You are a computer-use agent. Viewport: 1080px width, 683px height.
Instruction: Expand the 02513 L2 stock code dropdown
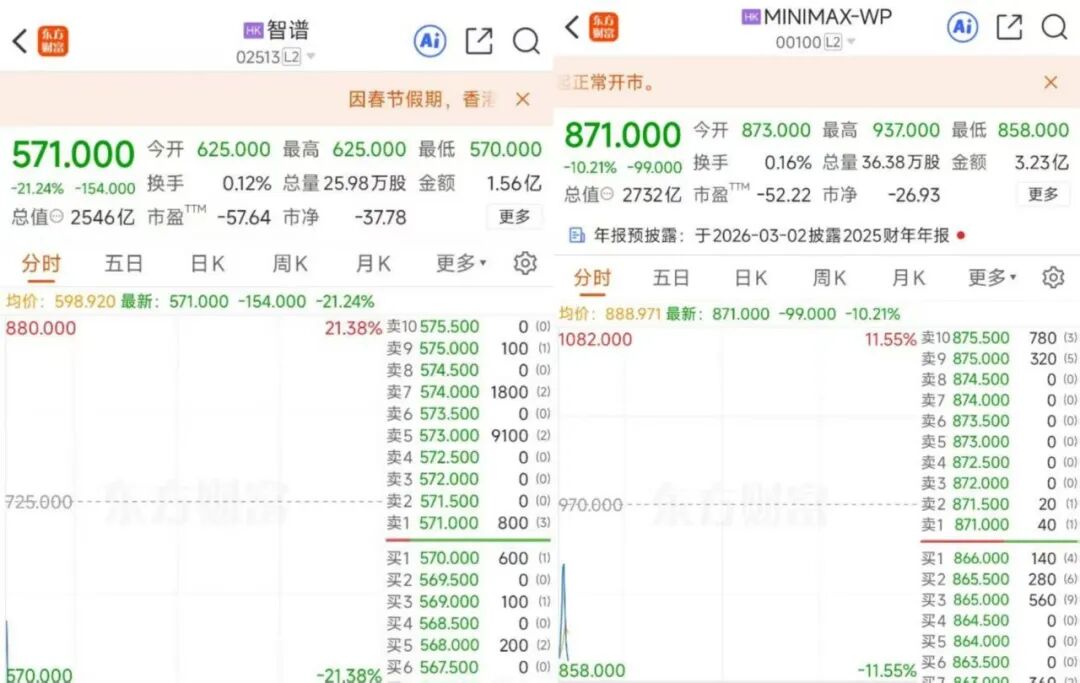point(311,56)
